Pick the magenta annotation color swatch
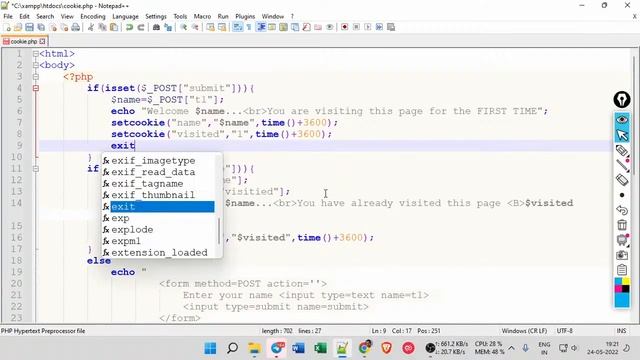 (x=618, y=289)
